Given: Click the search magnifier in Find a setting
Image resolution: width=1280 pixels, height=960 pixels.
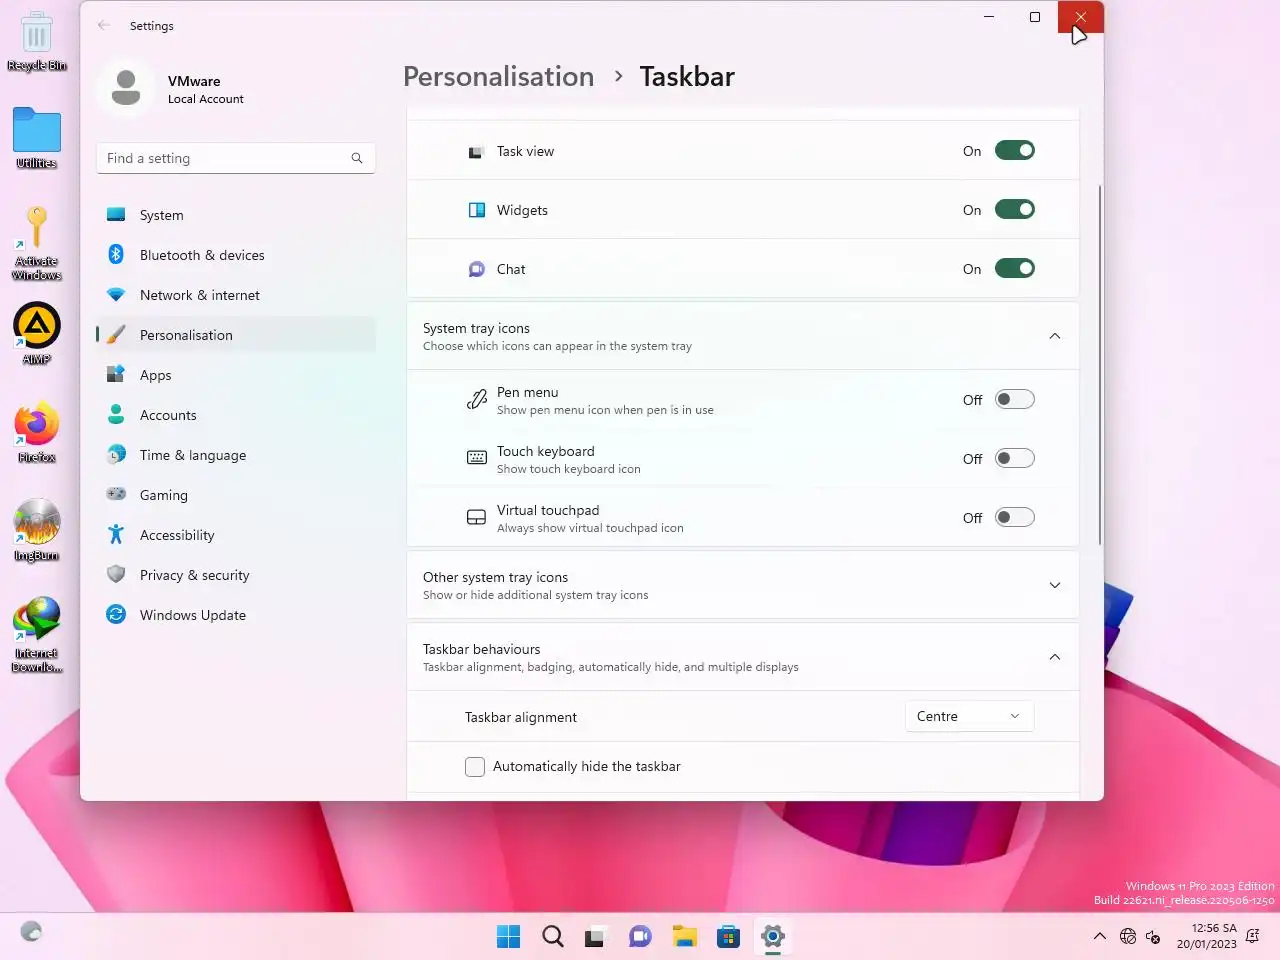Looking at the screenshot, I should tap(357, 158).
